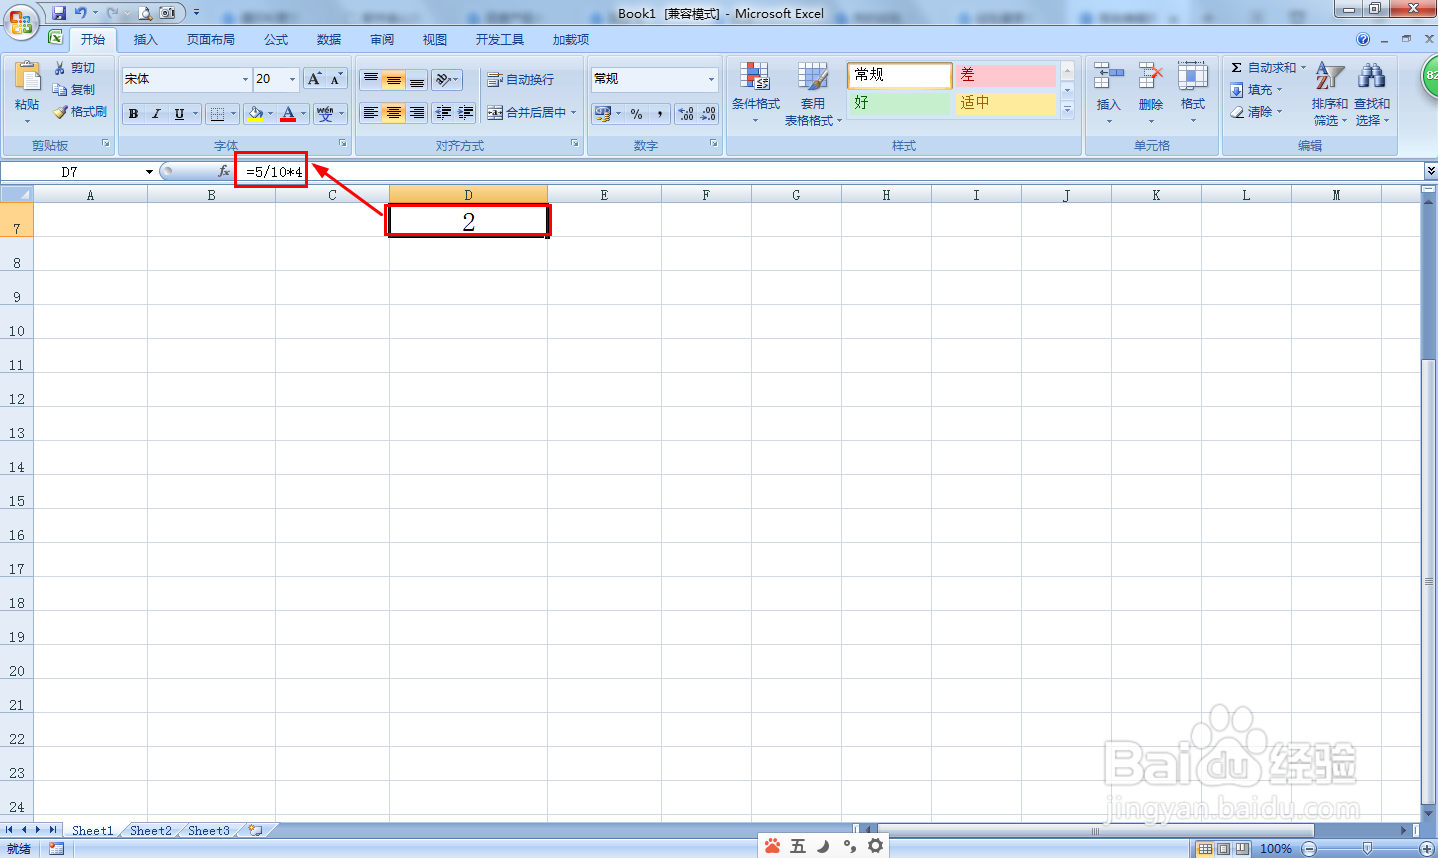1438x858 pixels.
Task: Center text horizontally
Action: 394,113
